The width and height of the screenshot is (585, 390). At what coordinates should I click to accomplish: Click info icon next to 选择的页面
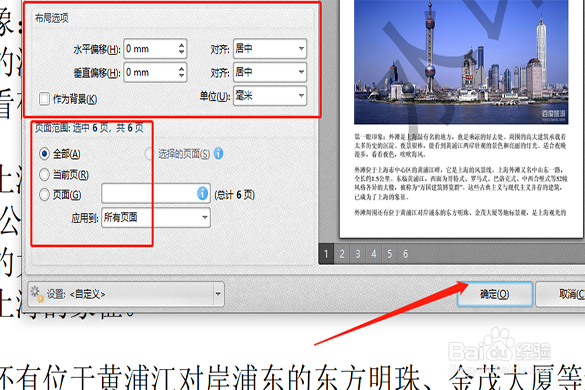click(219, 153)
